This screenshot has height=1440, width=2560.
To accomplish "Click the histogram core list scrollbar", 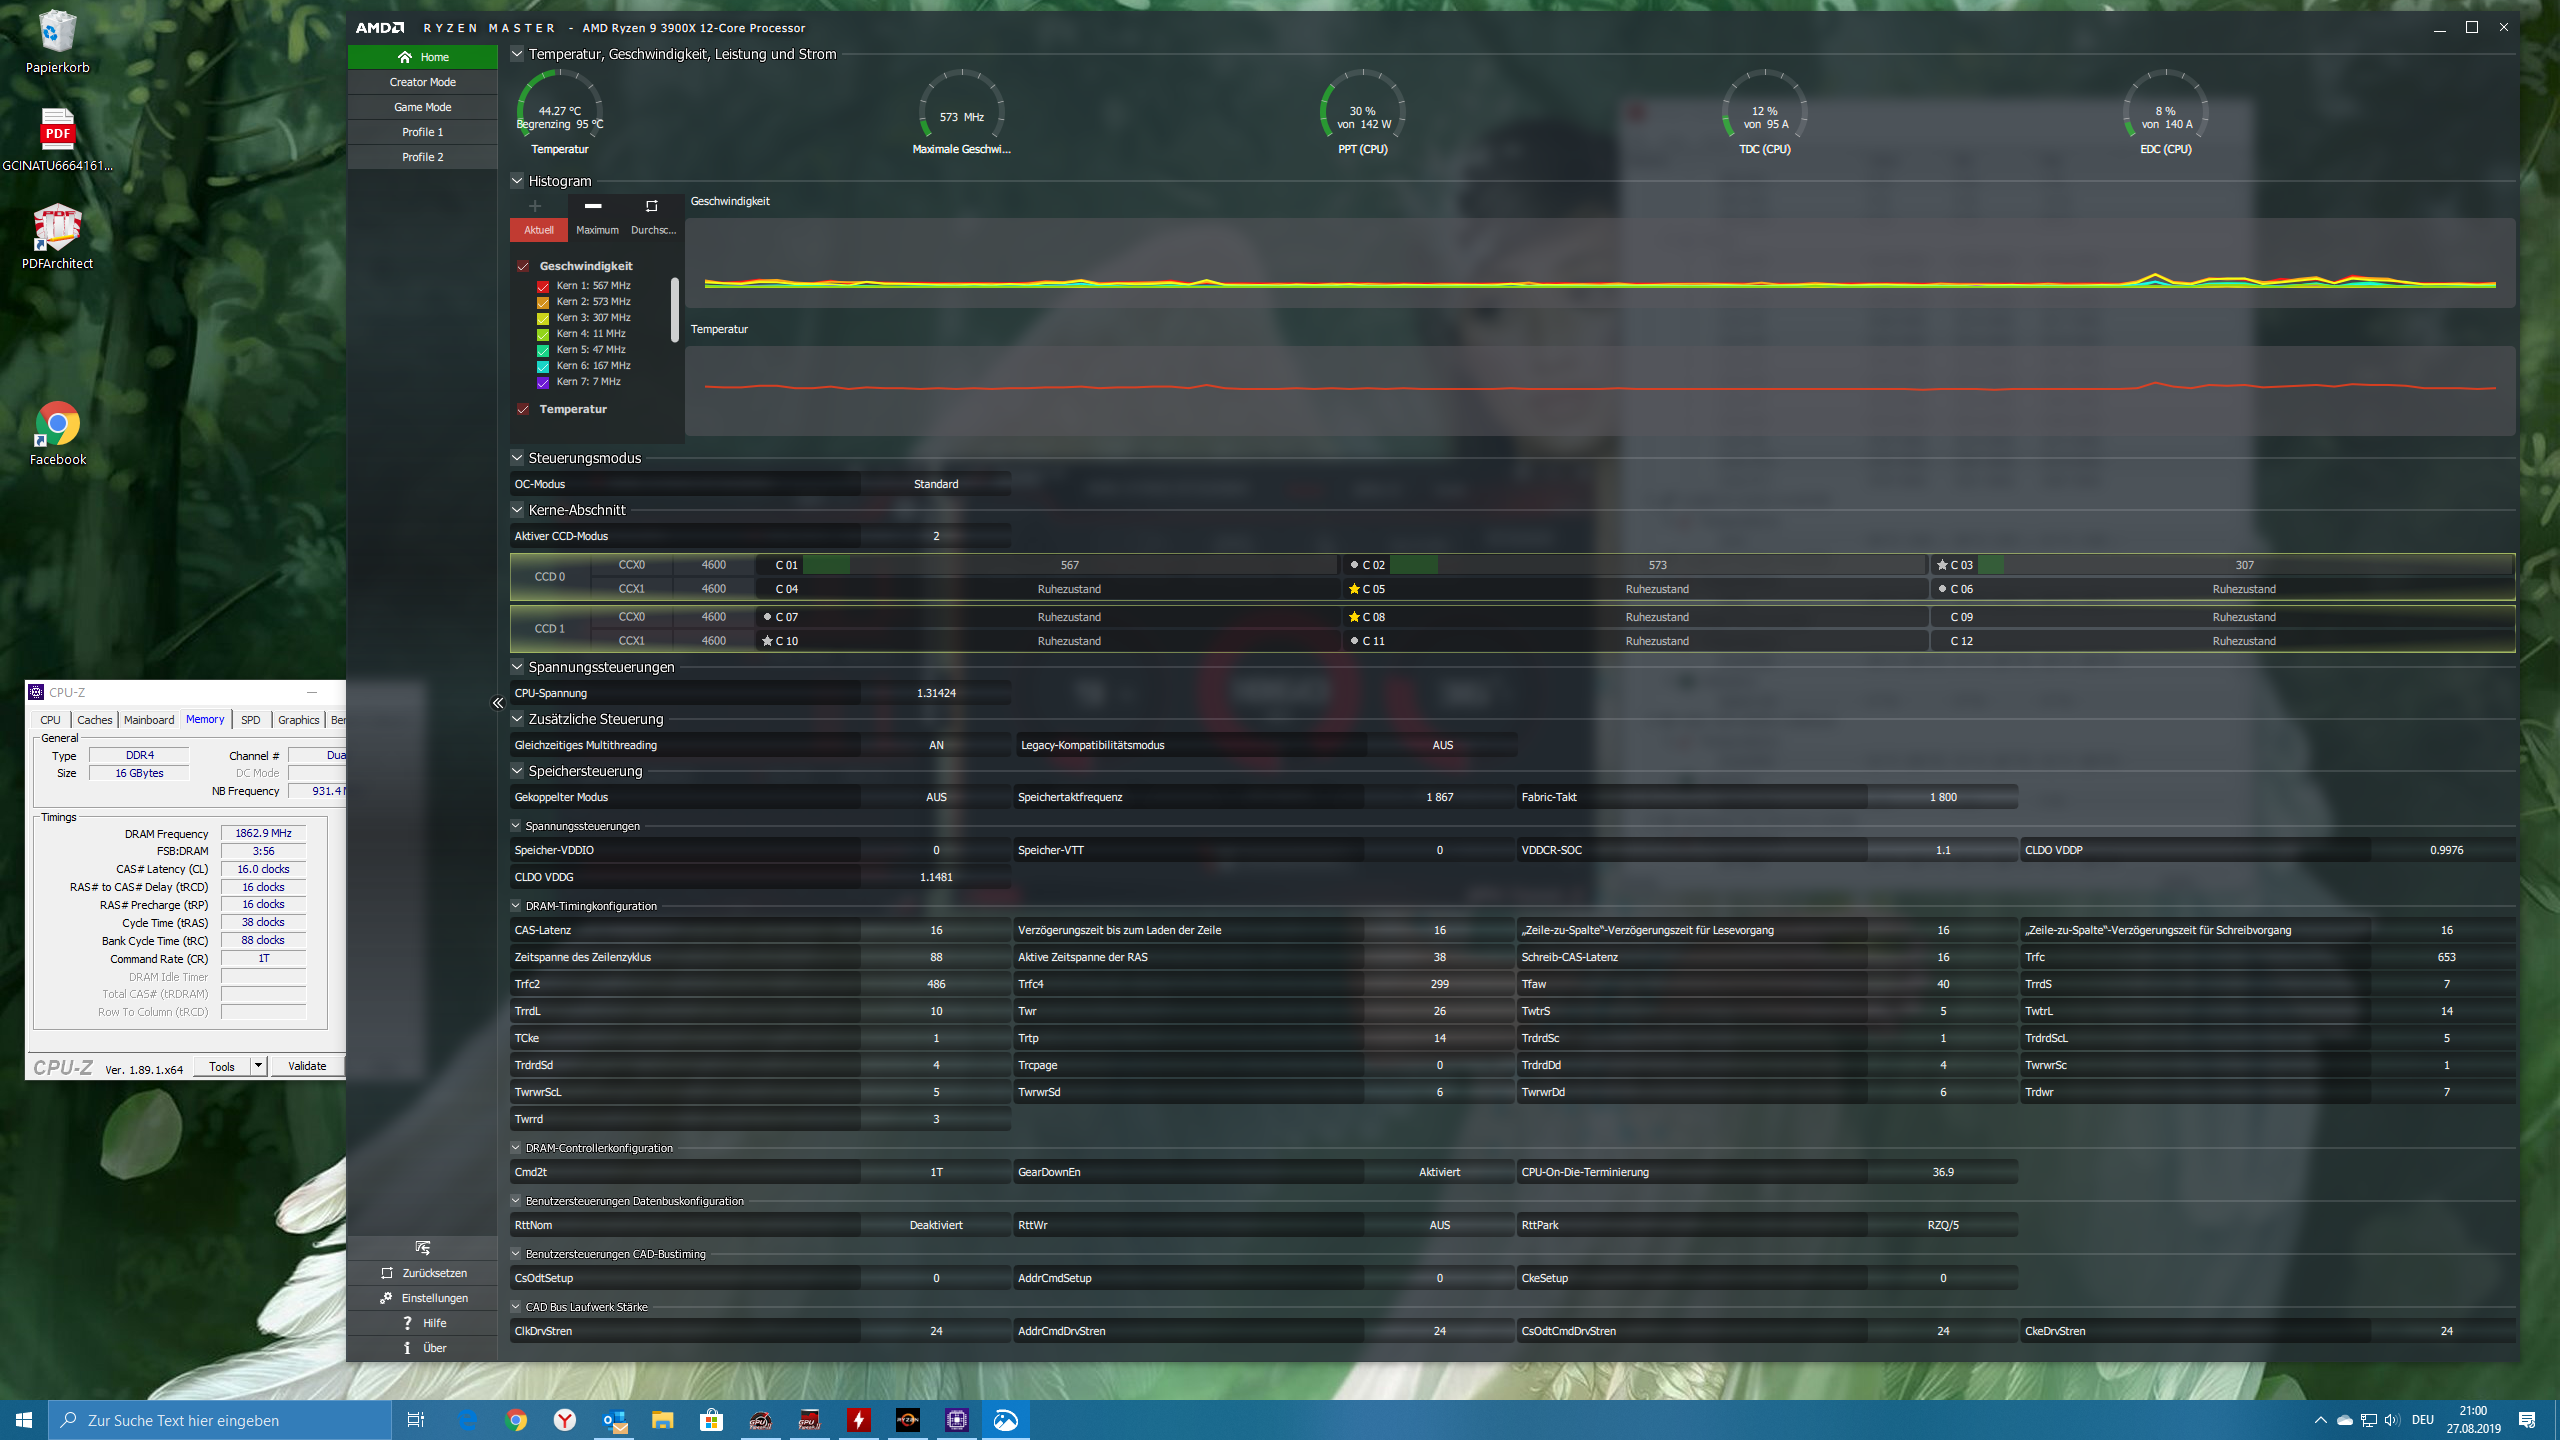I will pyautogui.click(x=675, y=310).
